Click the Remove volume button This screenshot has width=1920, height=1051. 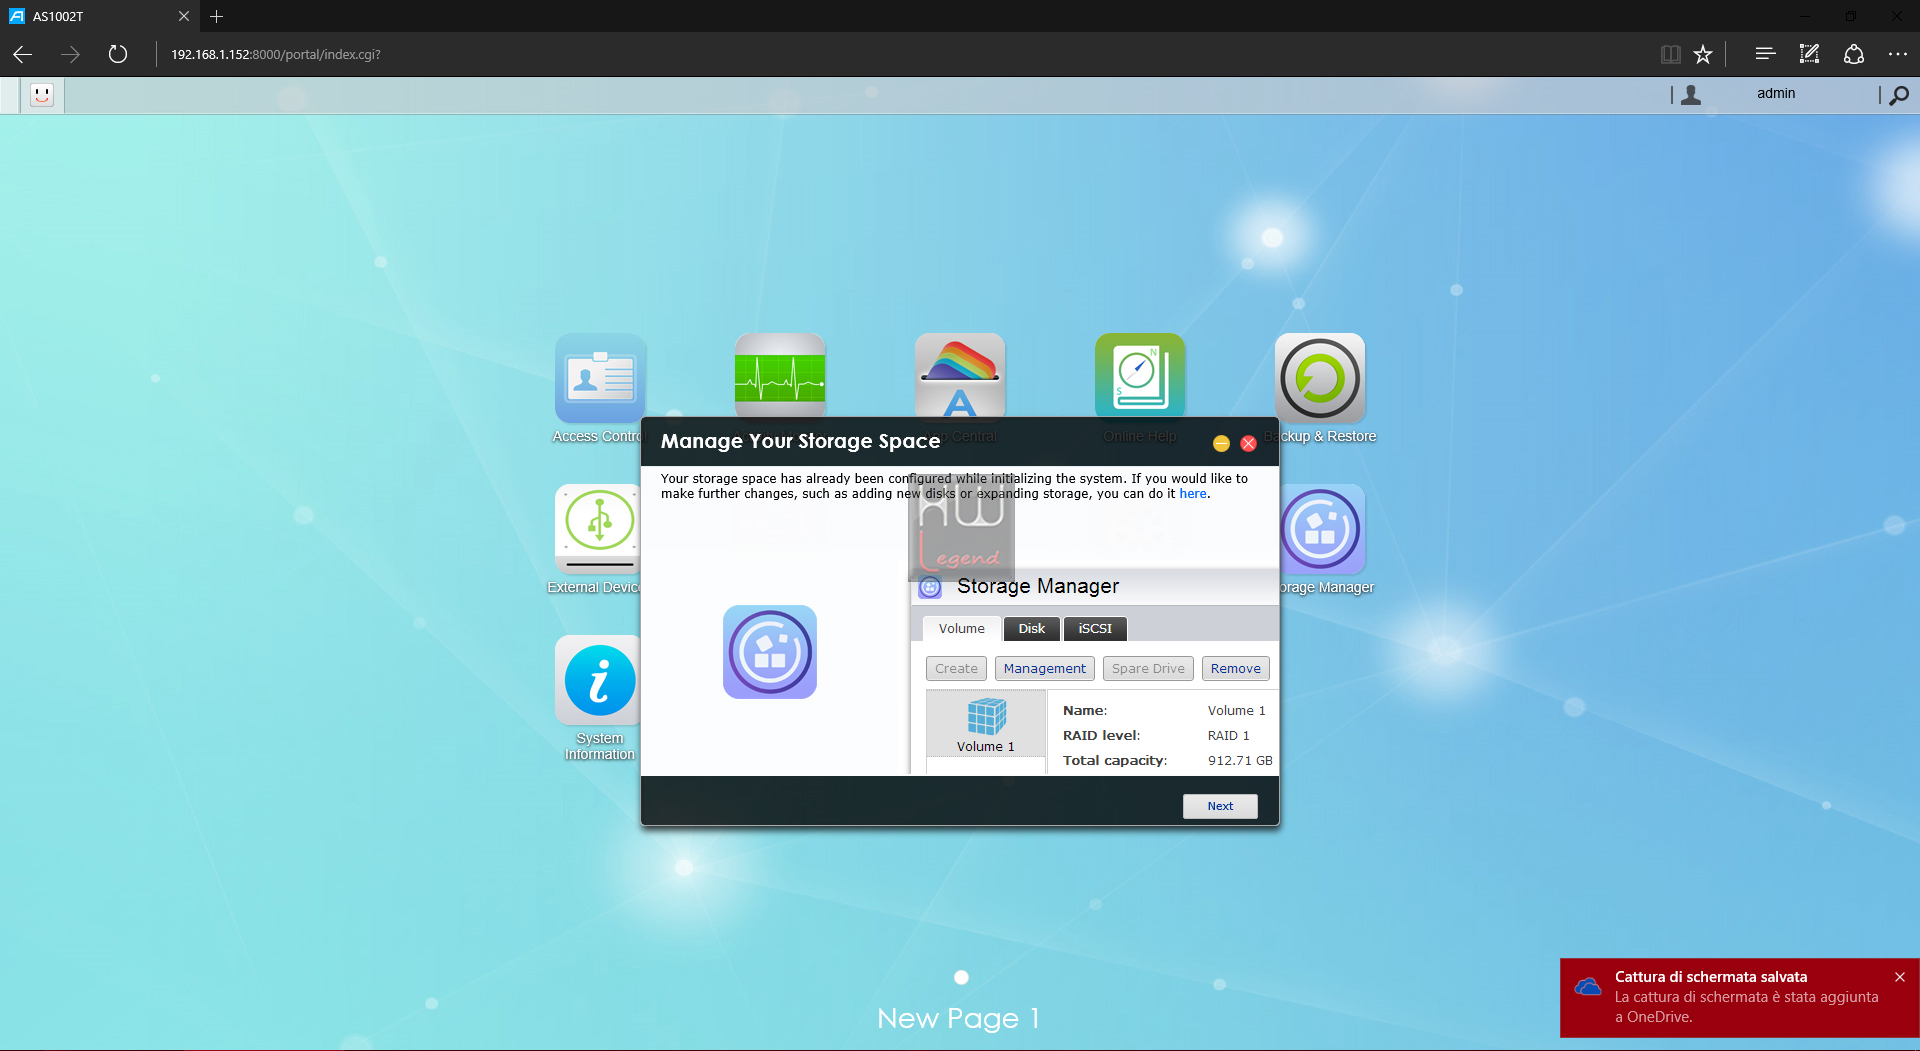[1235, 668]
